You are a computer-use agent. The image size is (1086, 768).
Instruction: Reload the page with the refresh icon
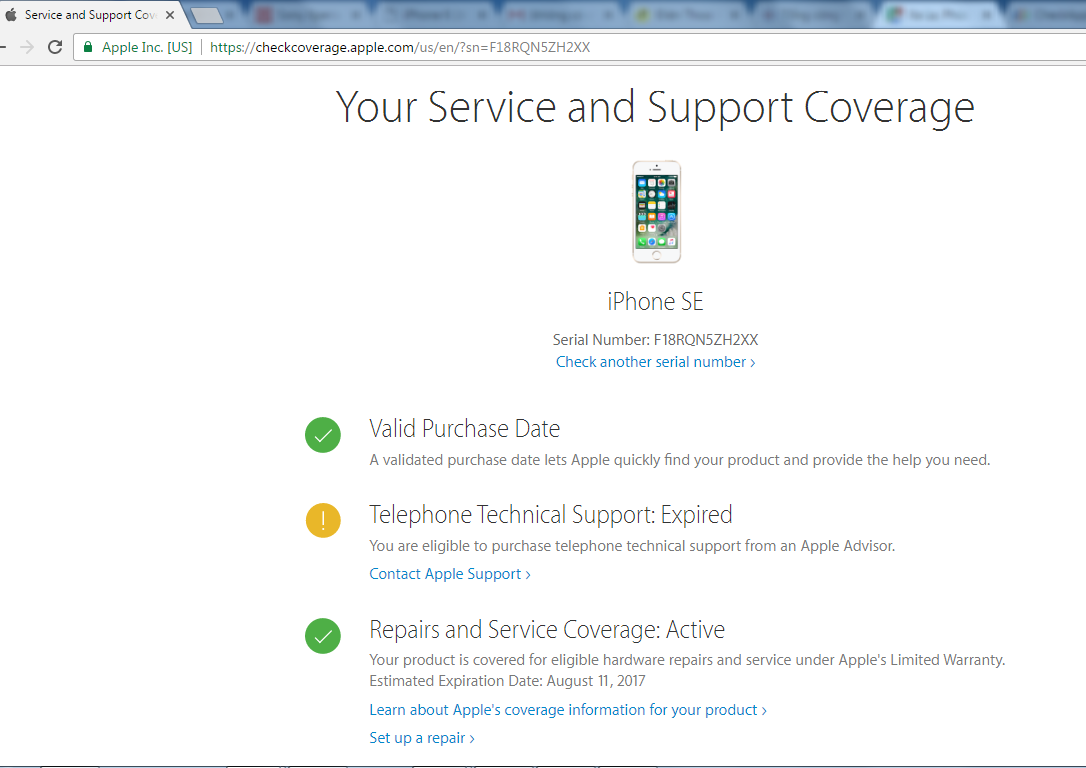55,47
